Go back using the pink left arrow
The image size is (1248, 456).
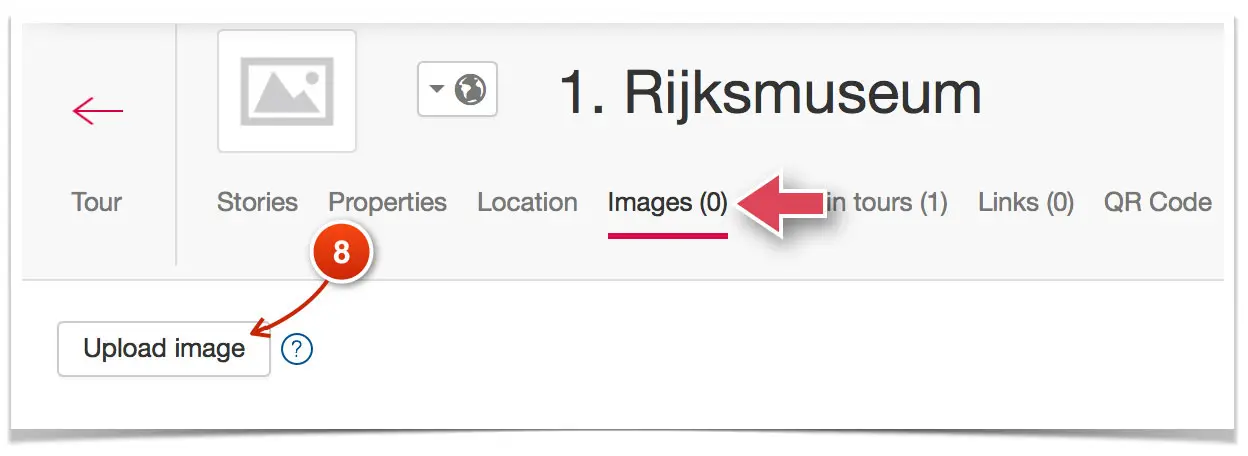point(98,110)
